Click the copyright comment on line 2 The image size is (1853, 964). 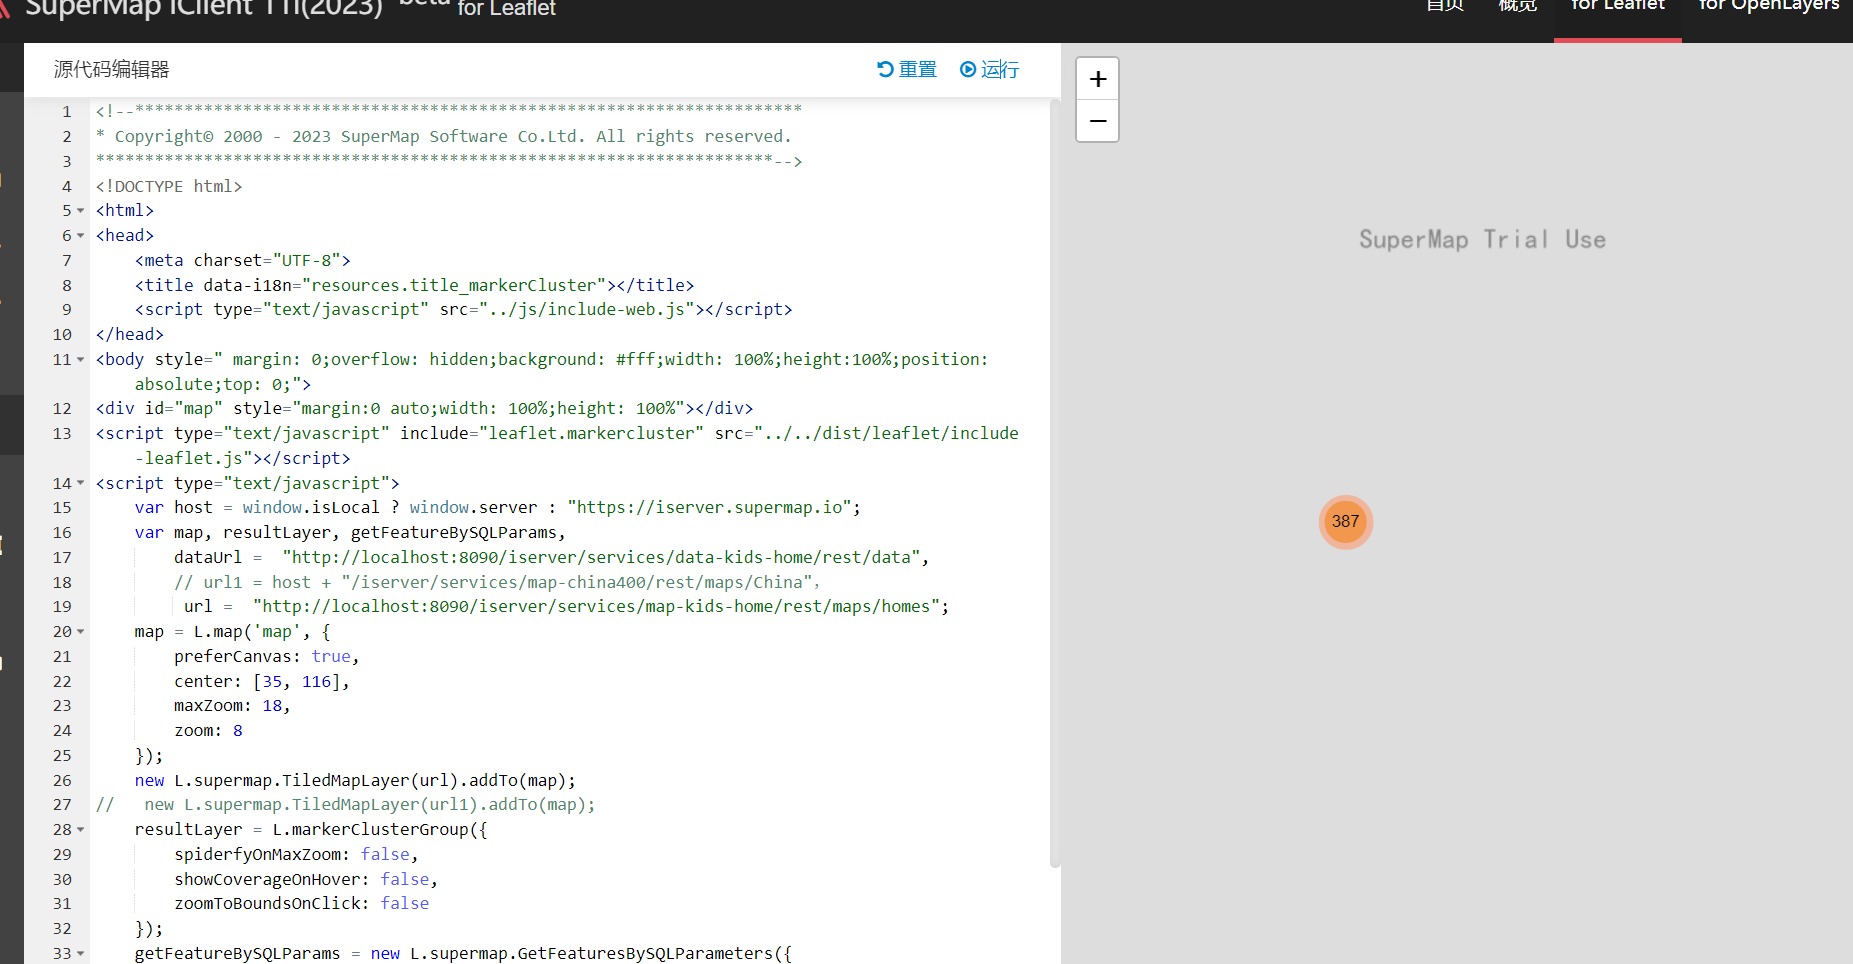pyautogui.click(x=444, y=136)
